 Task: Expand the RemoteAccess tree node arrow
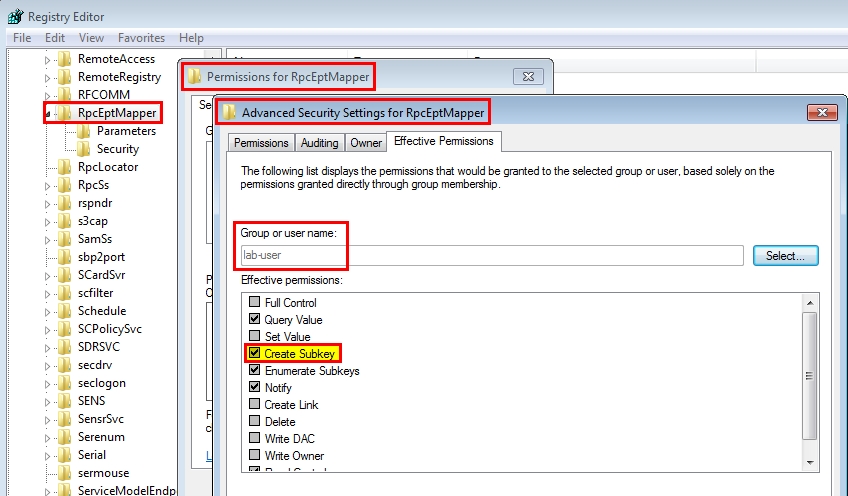(47, 59)
